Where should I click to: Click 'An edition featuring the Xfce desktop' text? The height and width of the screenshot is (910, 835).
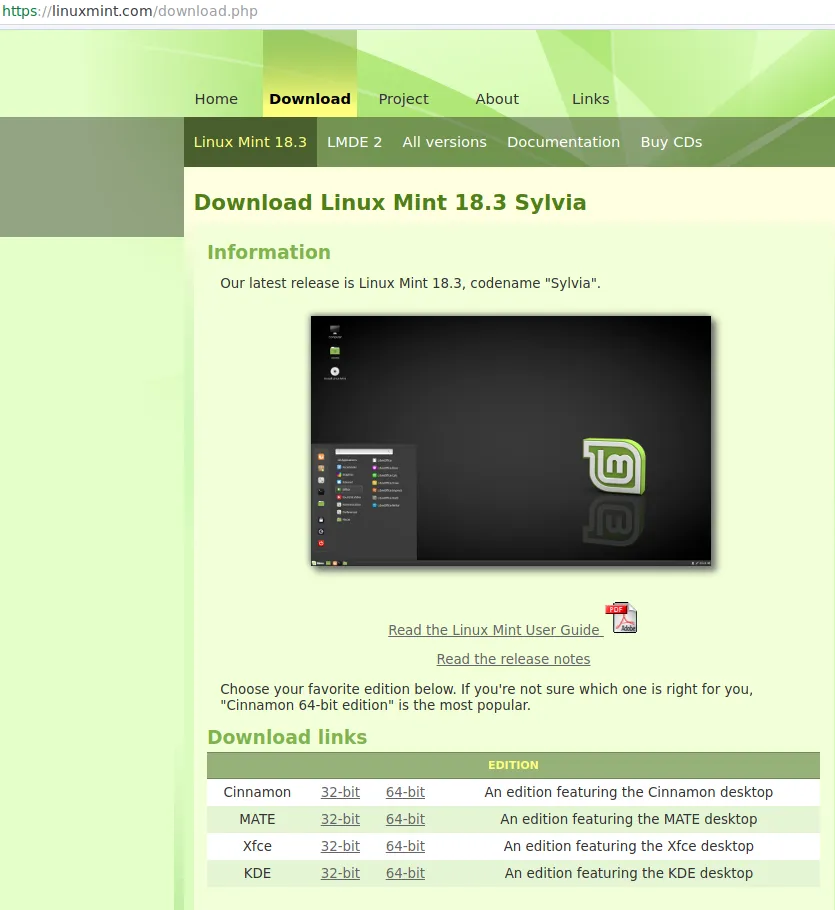coord(628,846)
